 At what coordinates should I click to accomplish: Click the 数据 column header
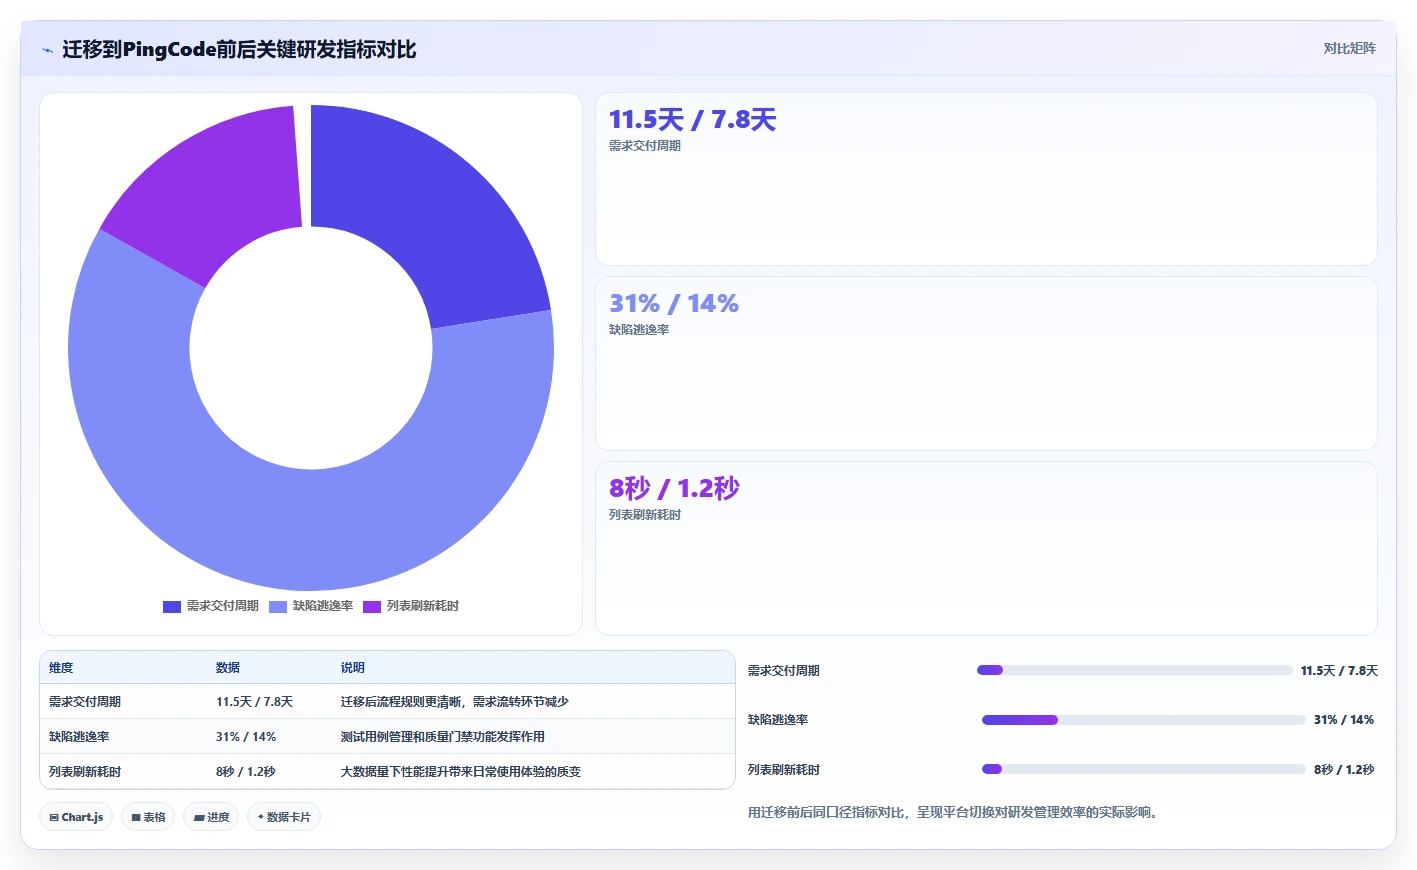[x=228, y=668]
